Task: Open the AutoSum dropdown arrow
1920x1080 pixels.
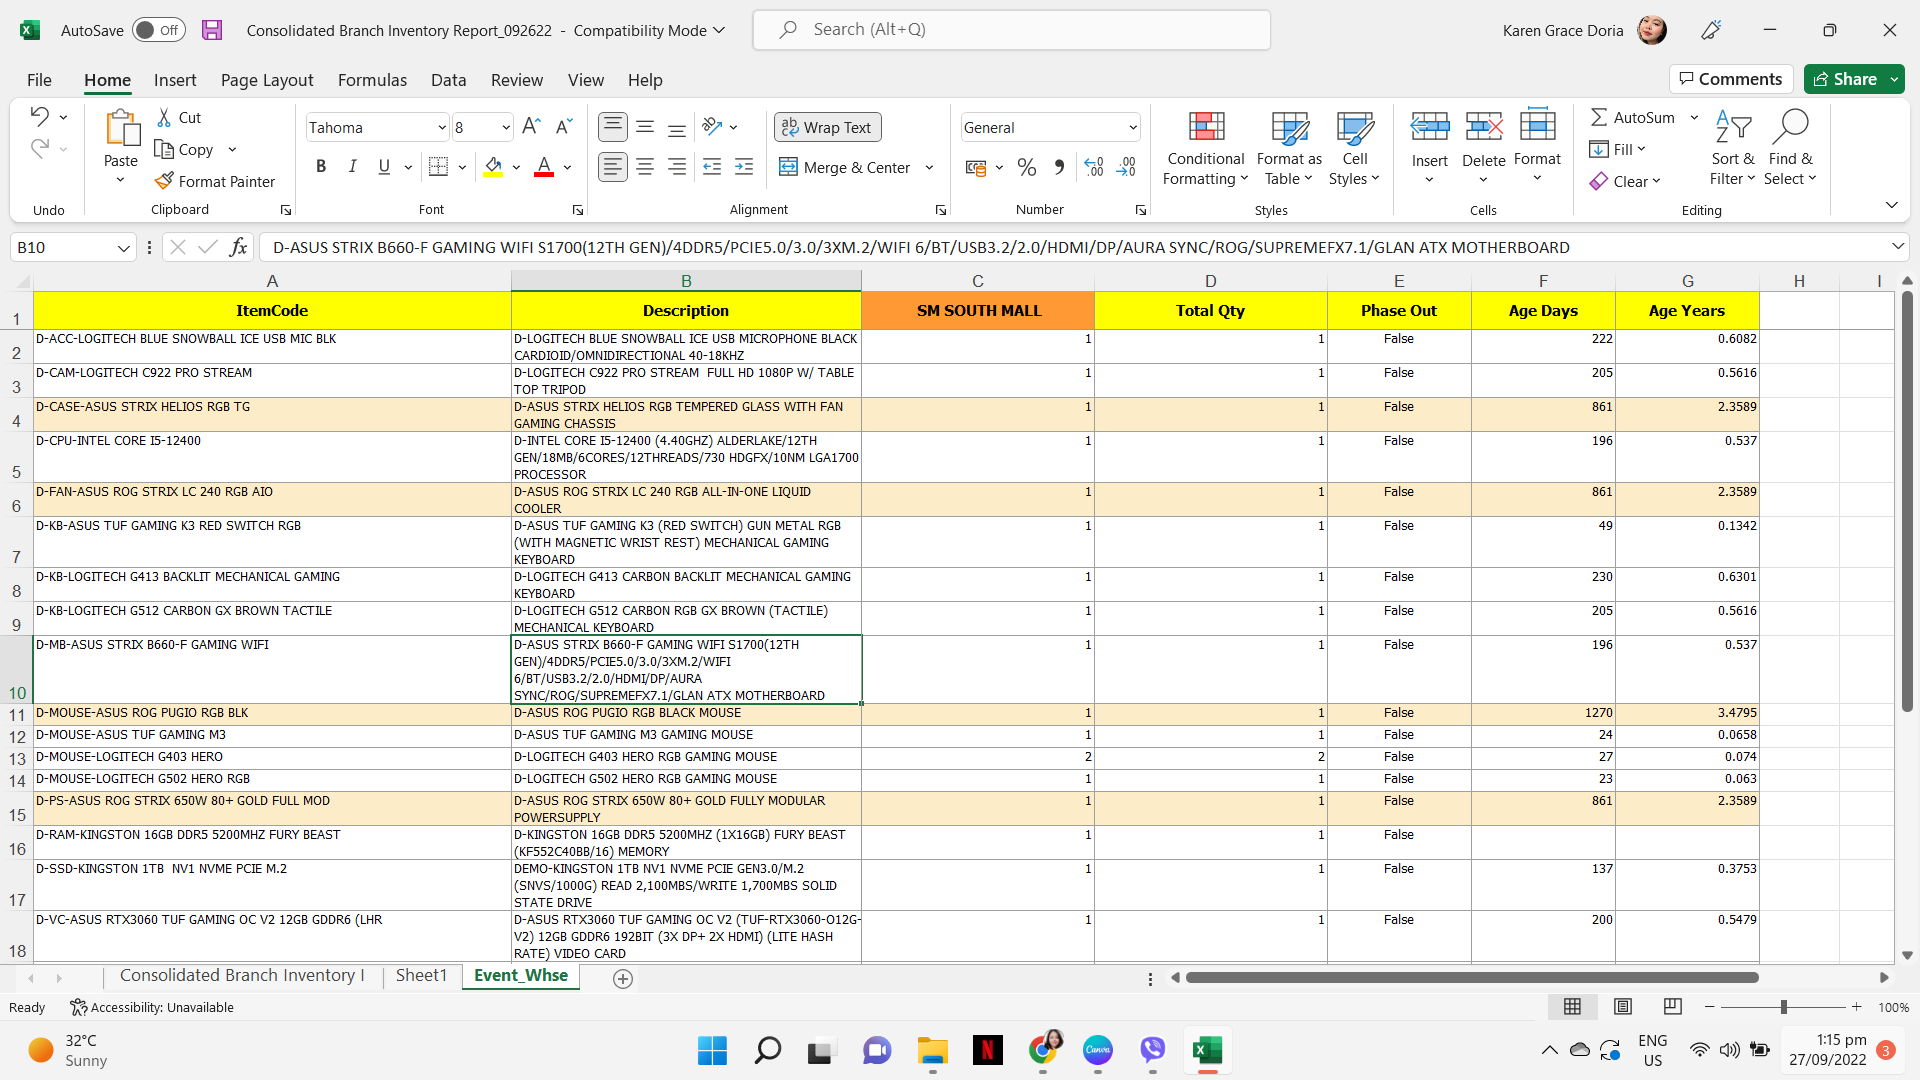Action: click(x=1694, y=117)
